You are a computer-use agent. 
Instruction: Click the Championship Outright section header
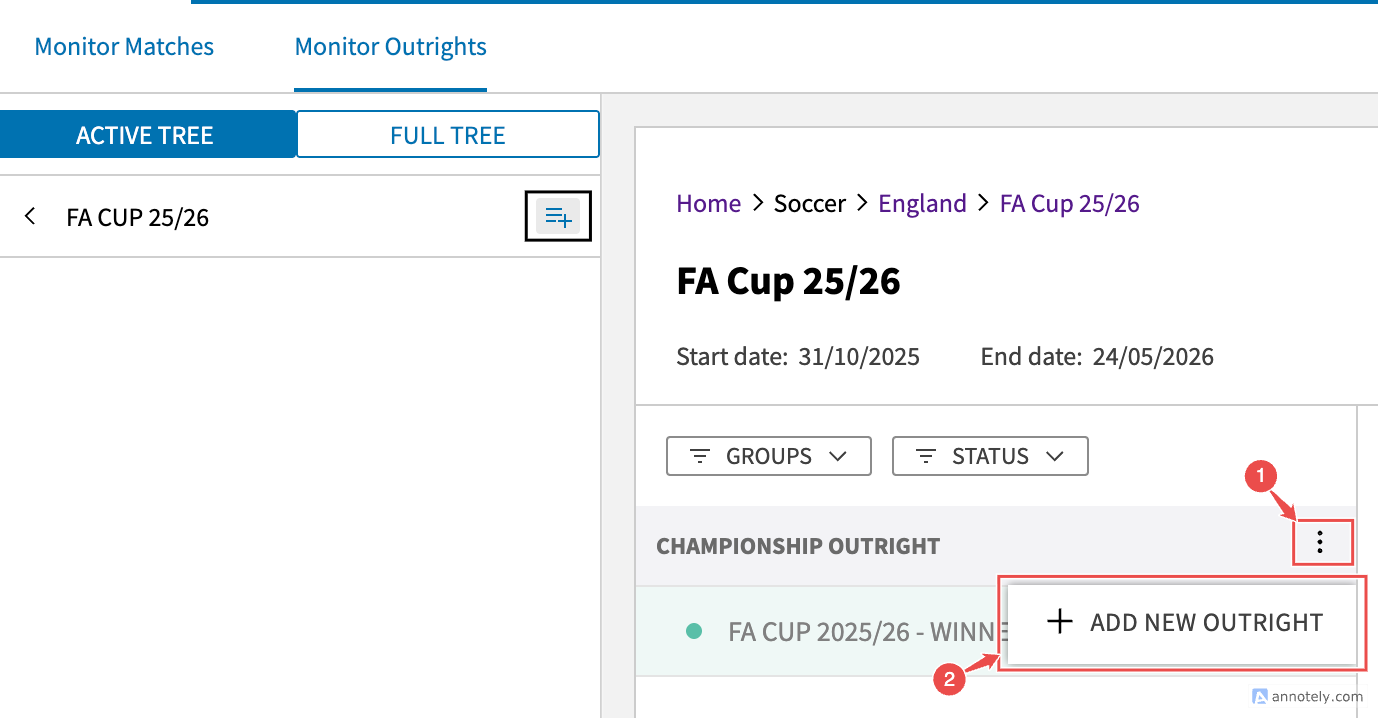click(798, 546)
